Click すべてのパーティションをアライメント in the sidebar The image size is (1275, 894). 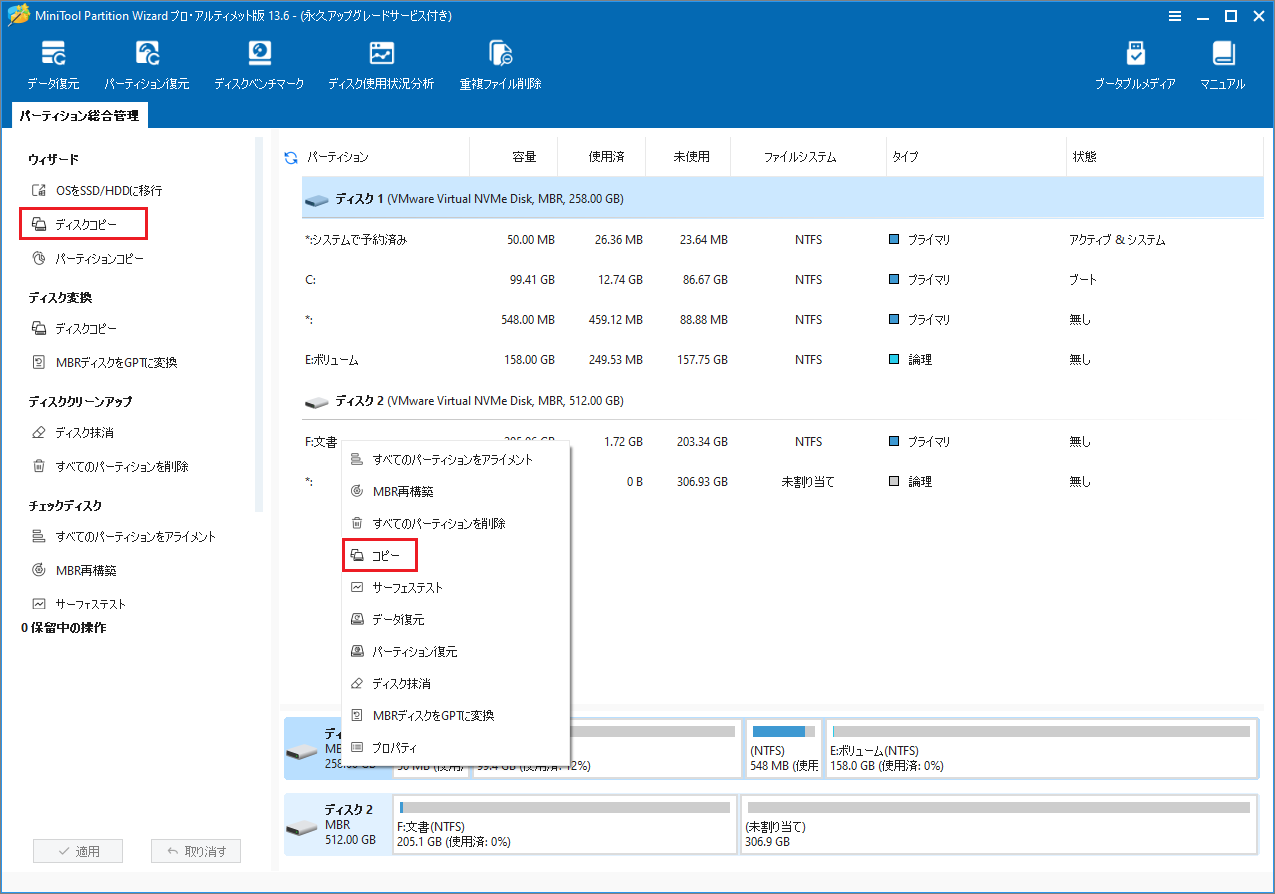pyautogui.click(x=124, y=536)
